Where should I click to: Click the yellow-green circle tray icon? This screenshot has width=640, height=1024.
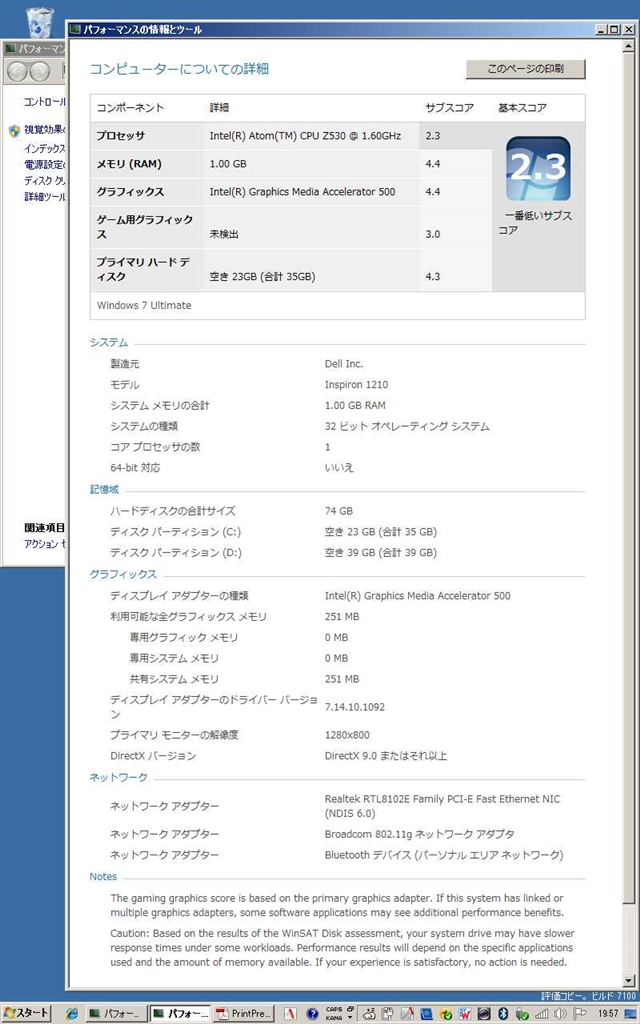(446, 1014)
